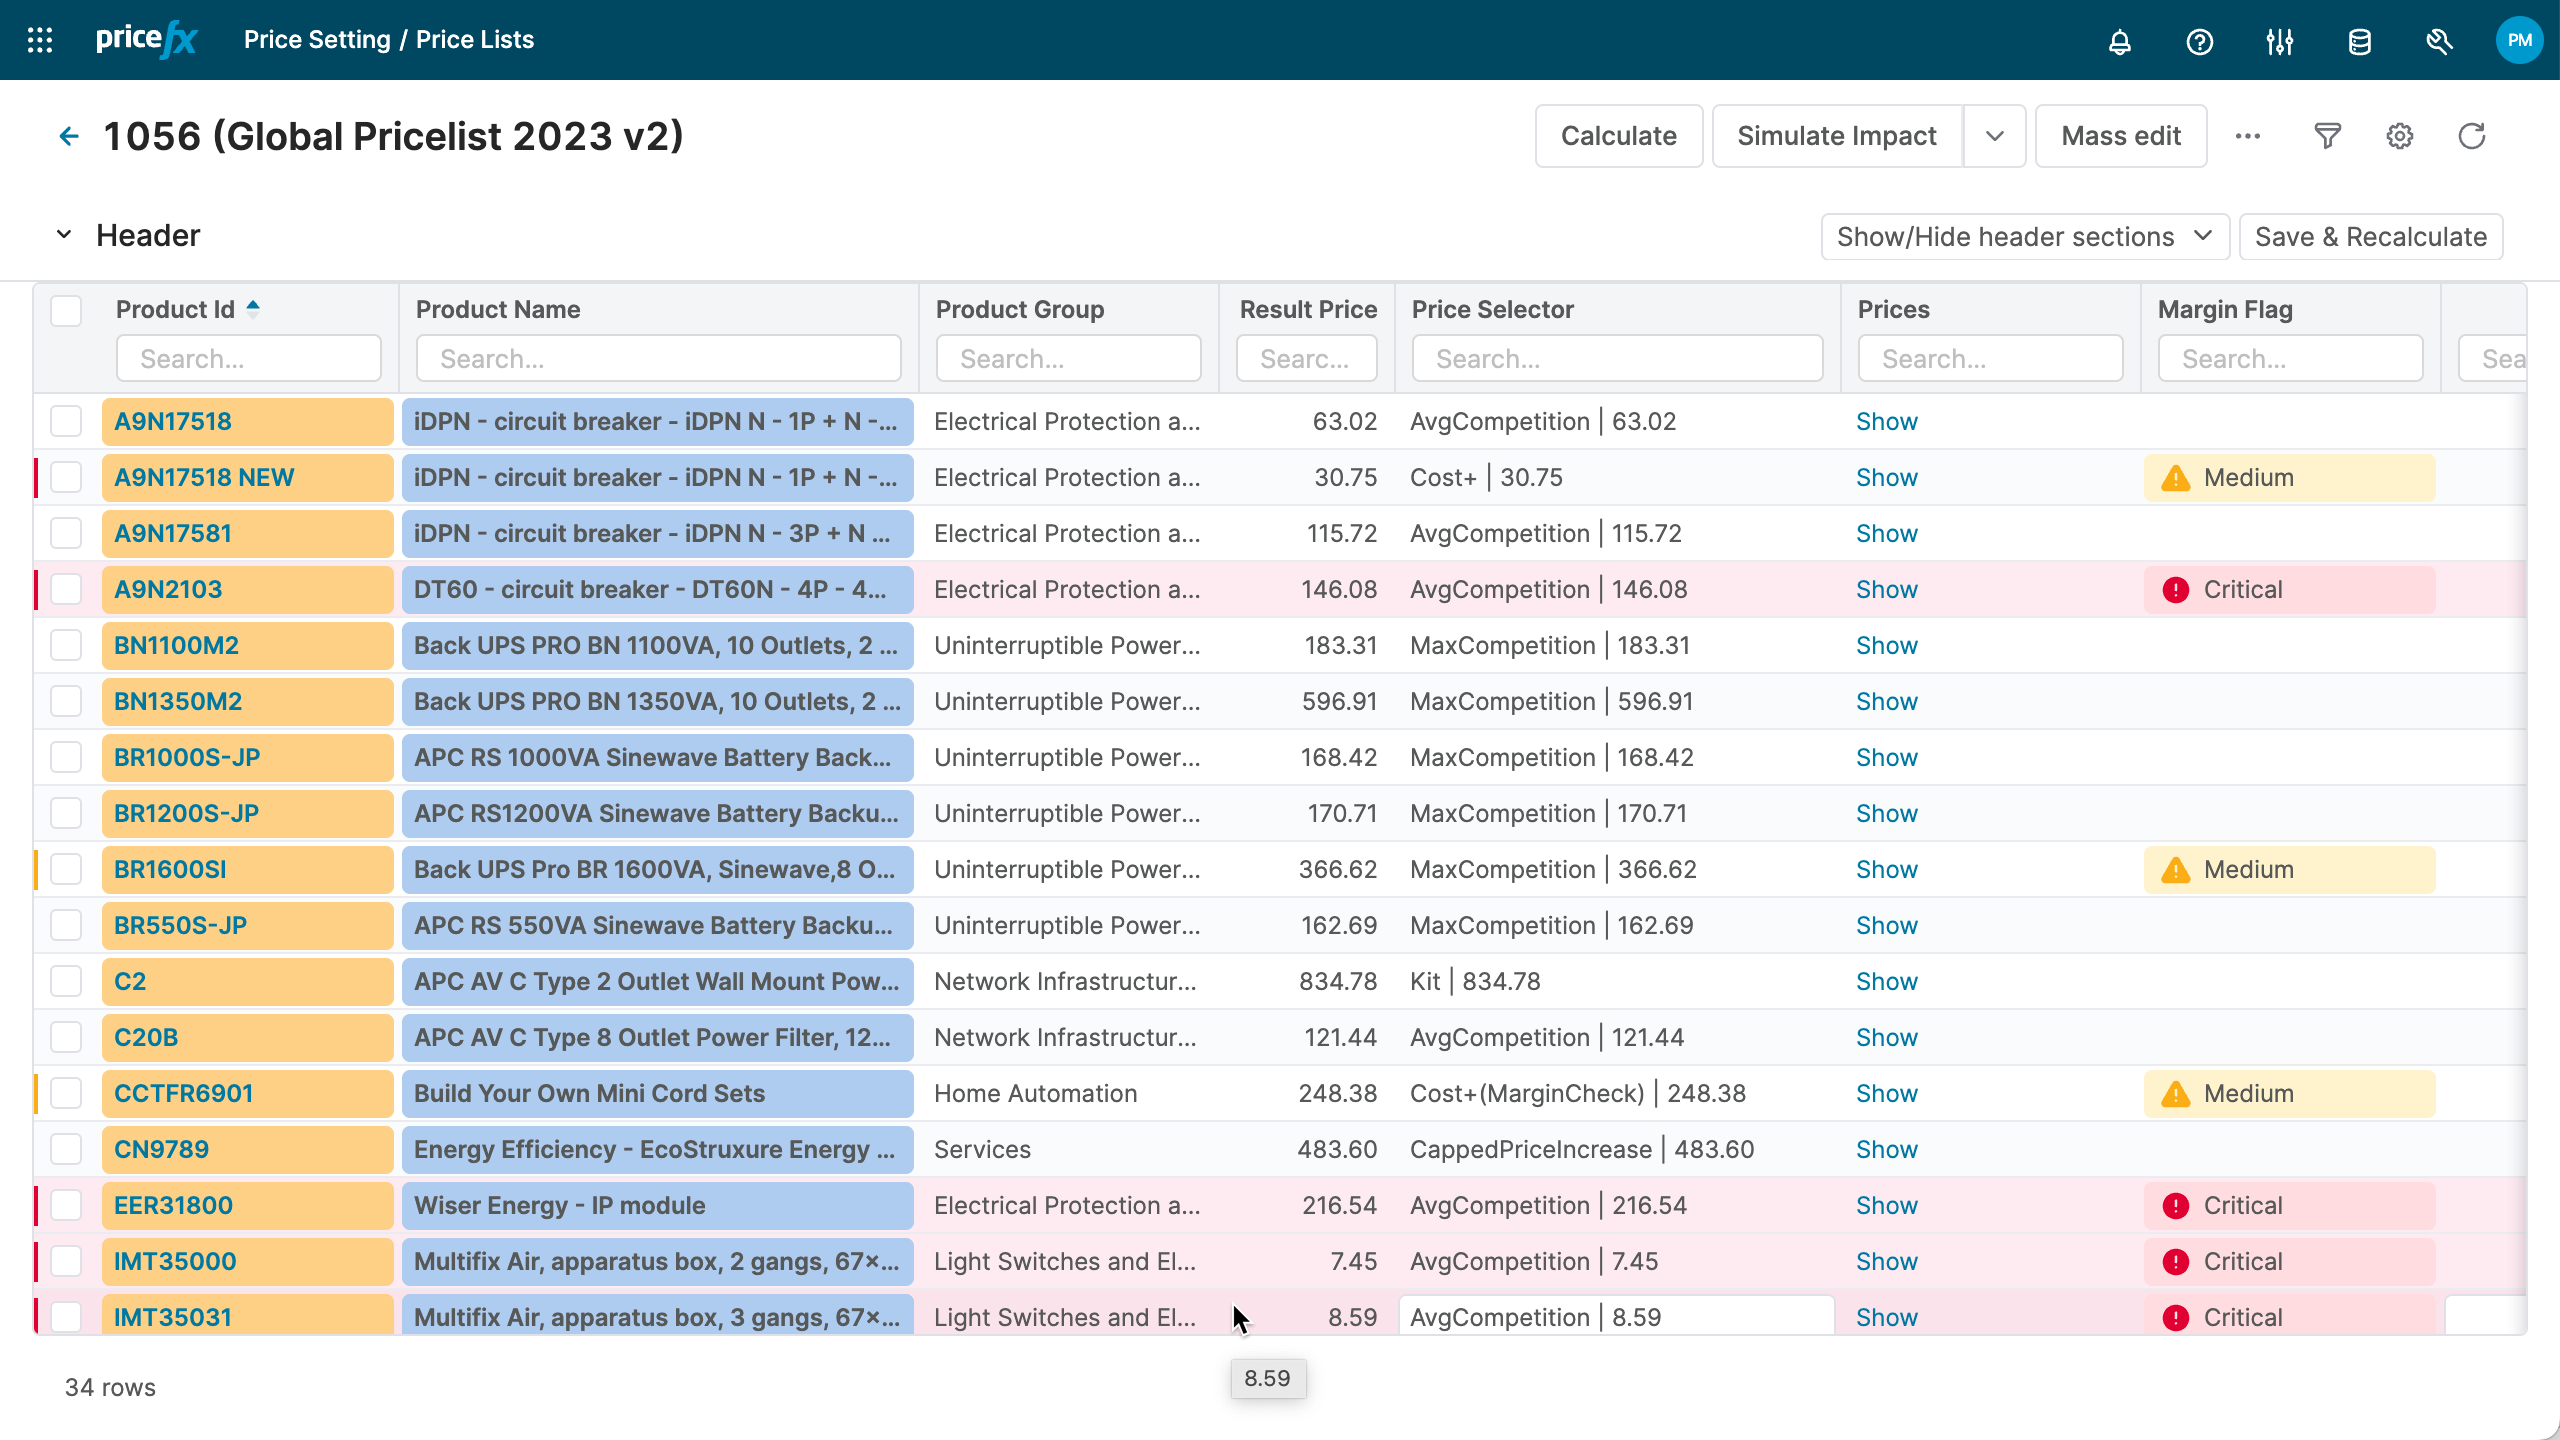The image size is (2560, 1440).
Task: Check the BR1600SI row checkbox
Action: point(66,869)
